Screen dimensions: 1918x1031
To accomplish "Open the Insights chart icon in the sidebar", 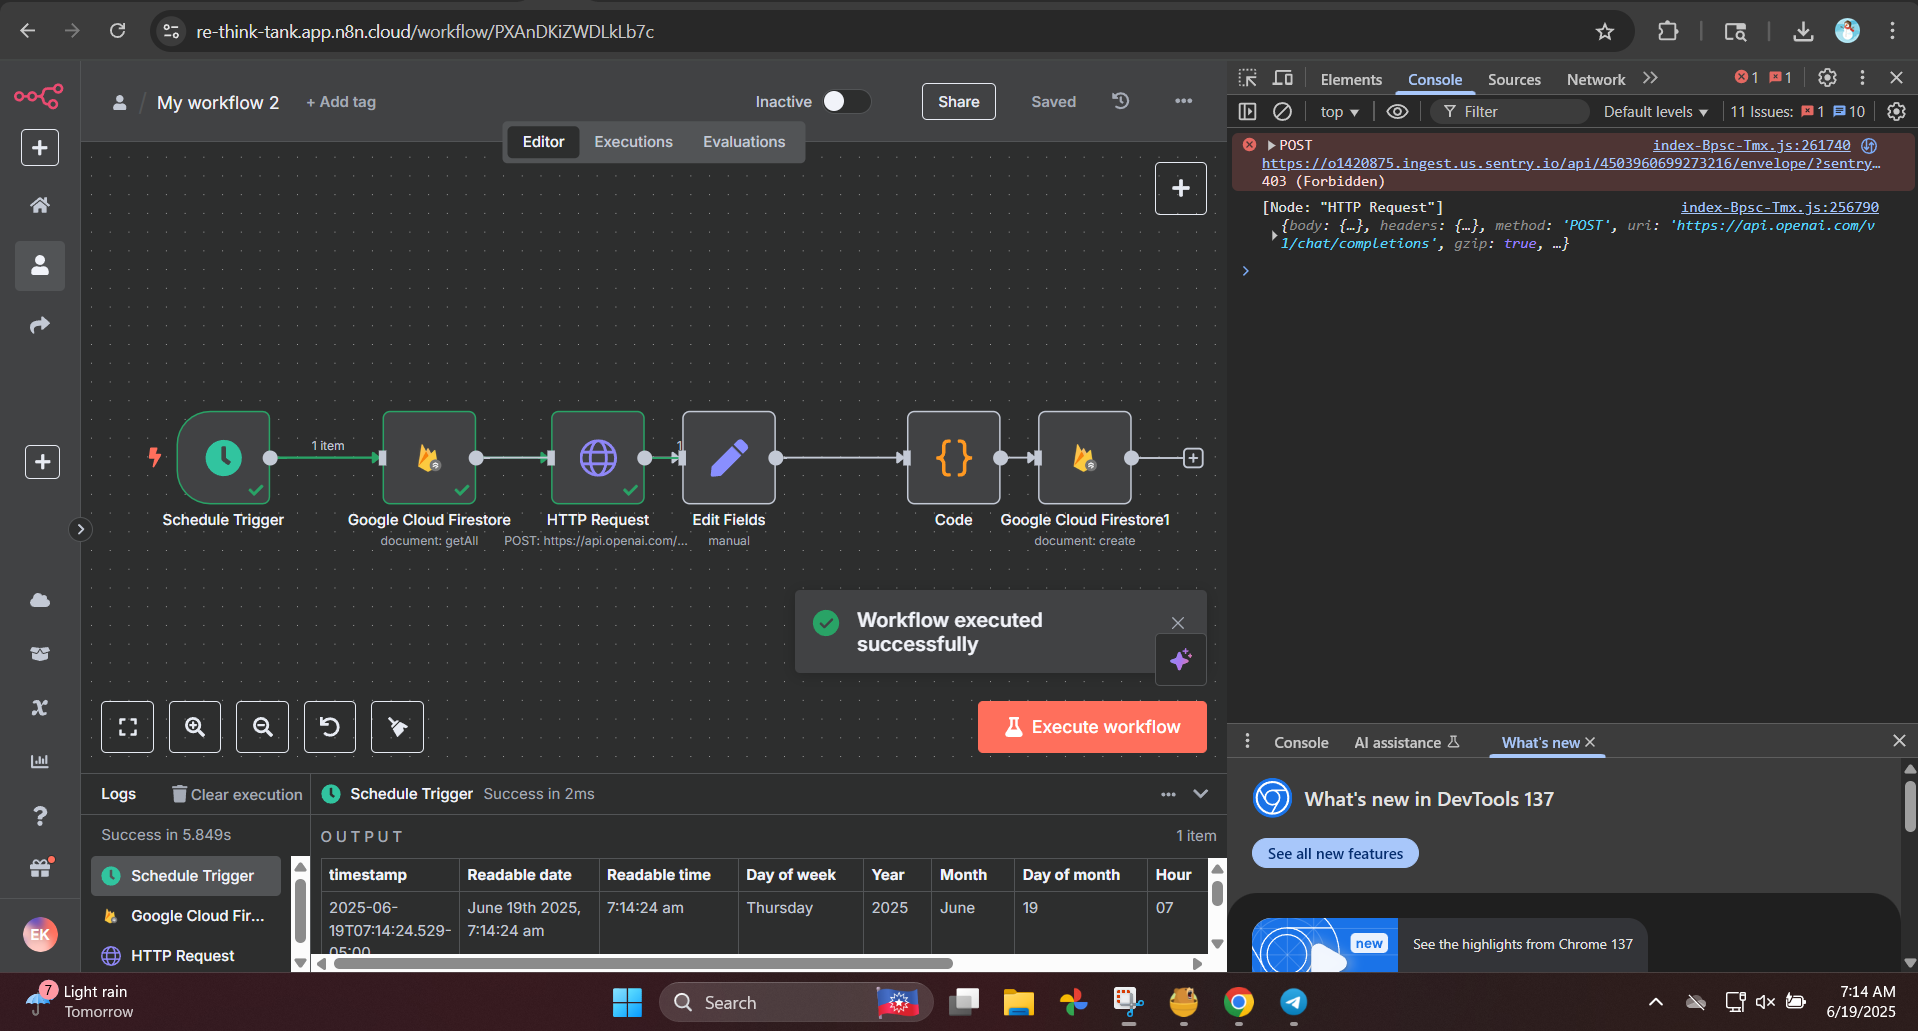I will [x=40, y=761].
